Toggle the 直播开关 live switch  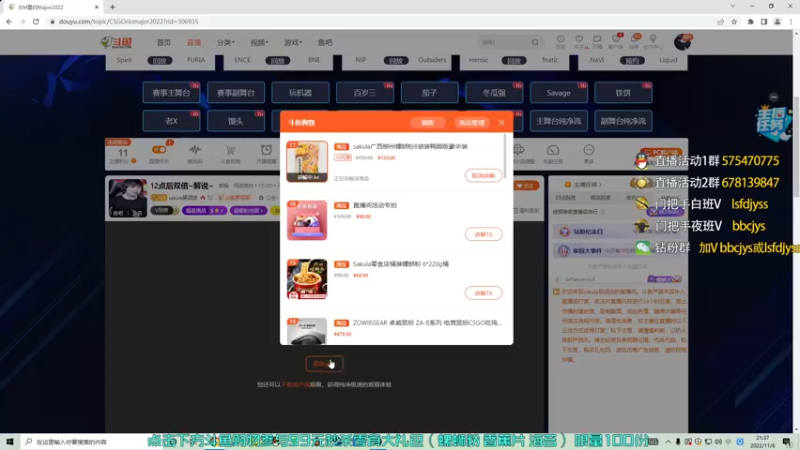[159, 150]
